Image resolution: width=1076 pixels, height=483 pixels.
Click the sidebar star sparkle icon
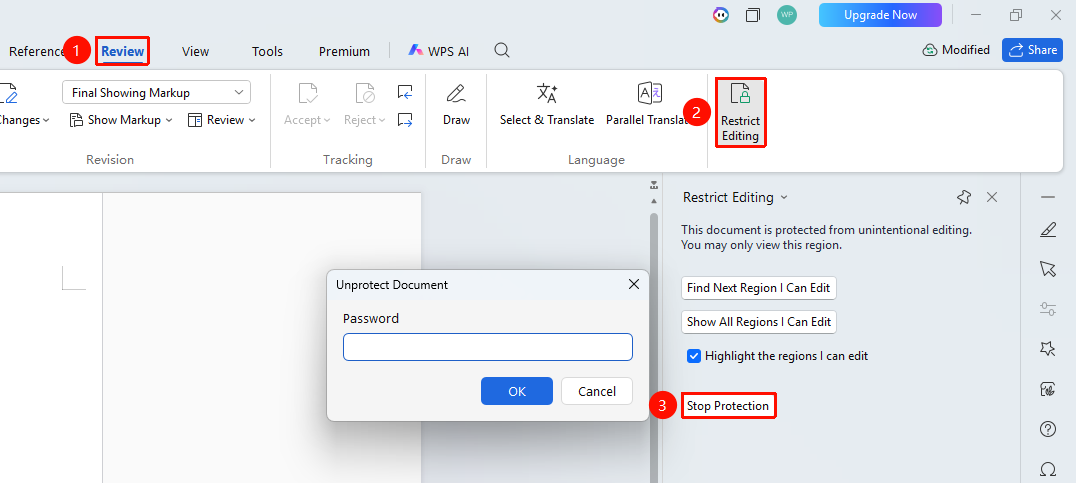click(x=1048, y=349)
